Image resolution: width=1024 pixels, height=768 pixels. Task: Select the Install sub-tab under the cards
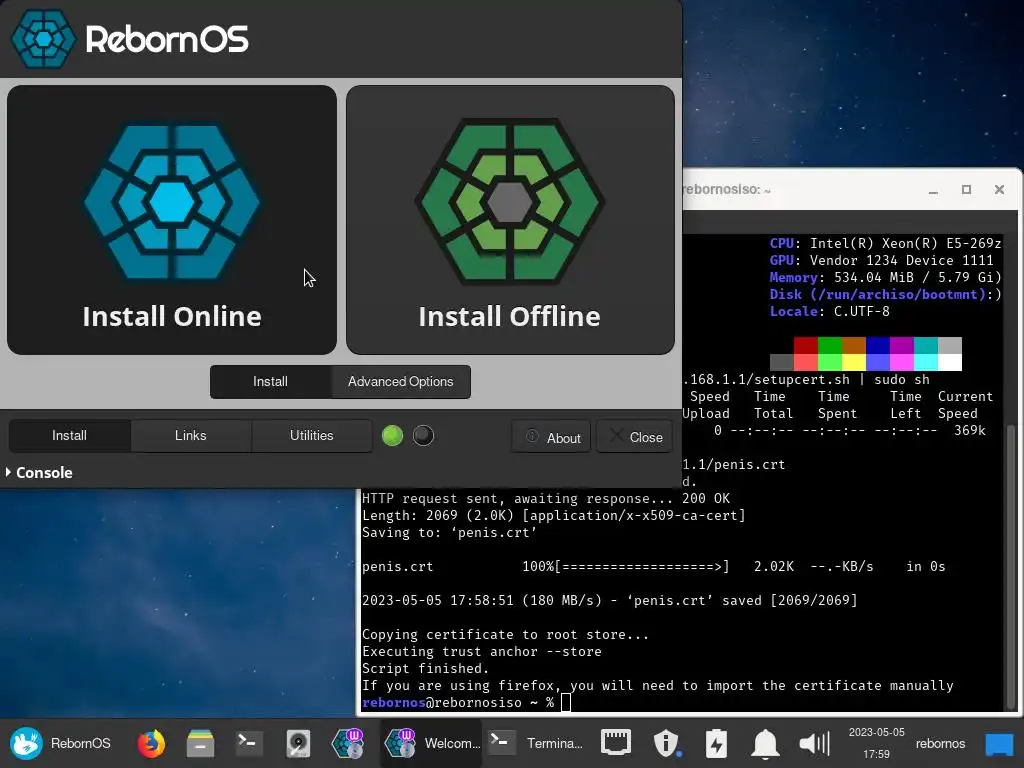coord(270,381)
